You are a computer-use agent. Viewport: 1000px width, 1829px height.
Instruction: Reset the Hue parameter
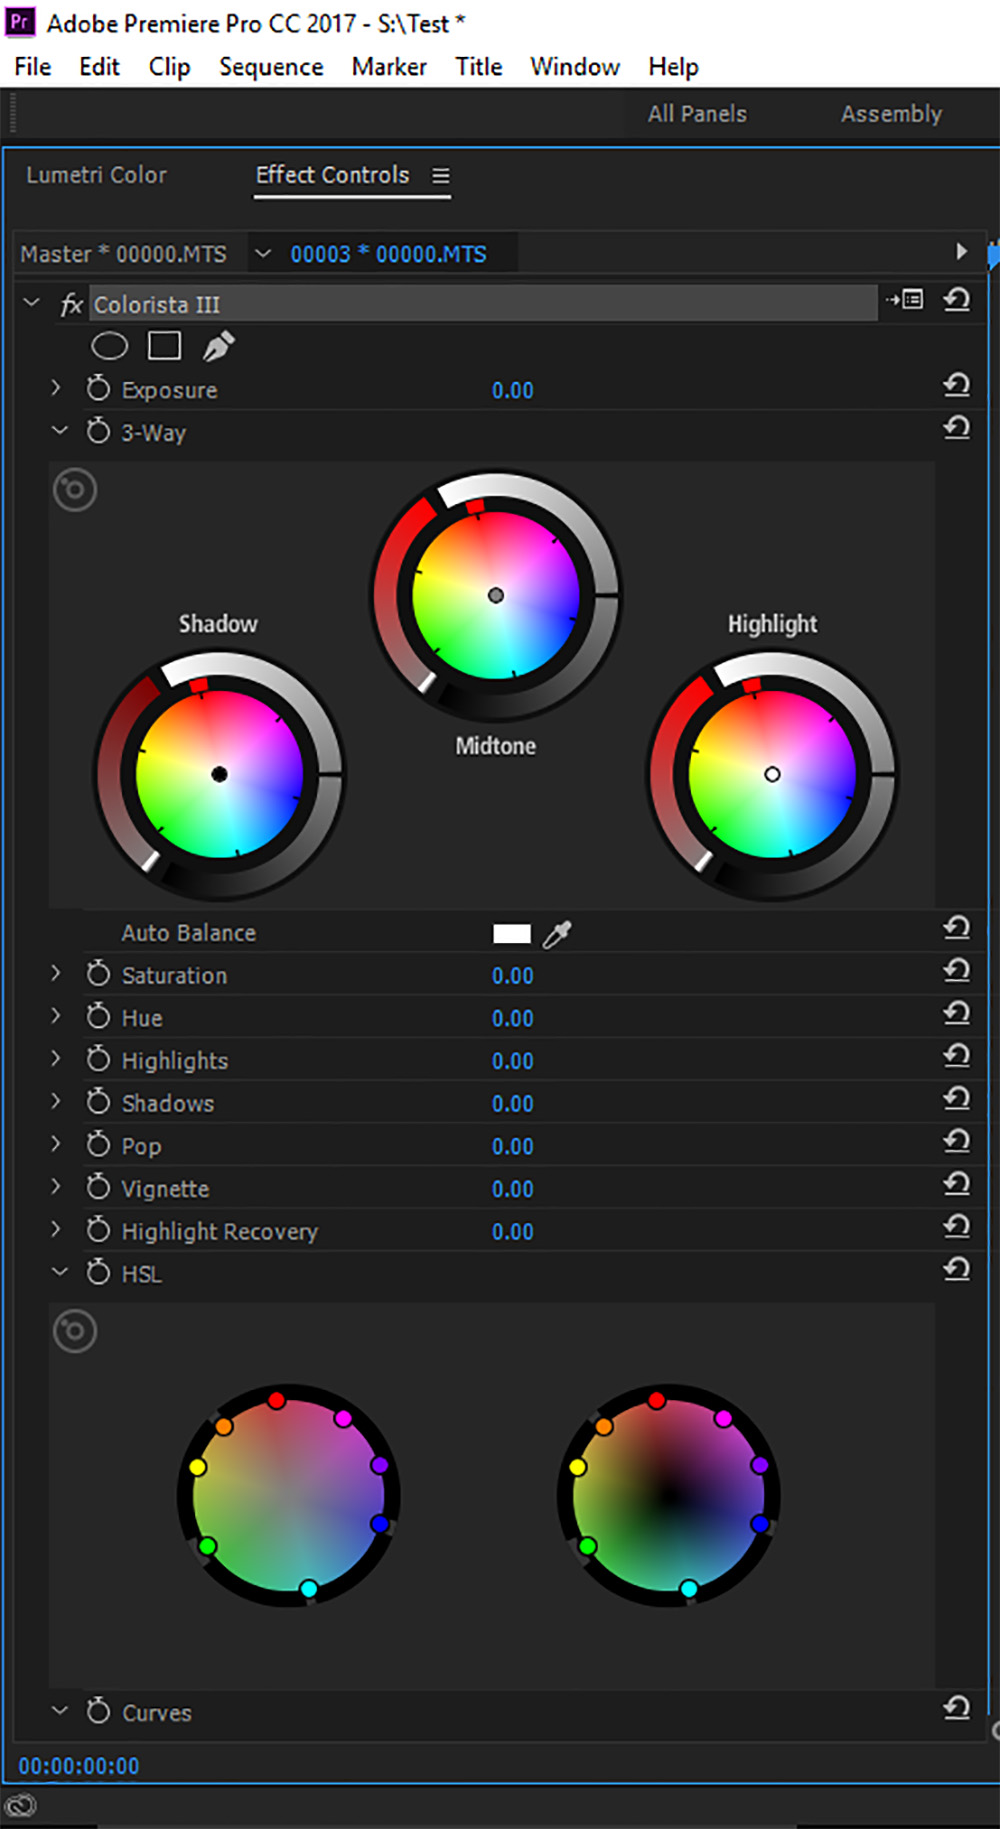[956, 1013]
